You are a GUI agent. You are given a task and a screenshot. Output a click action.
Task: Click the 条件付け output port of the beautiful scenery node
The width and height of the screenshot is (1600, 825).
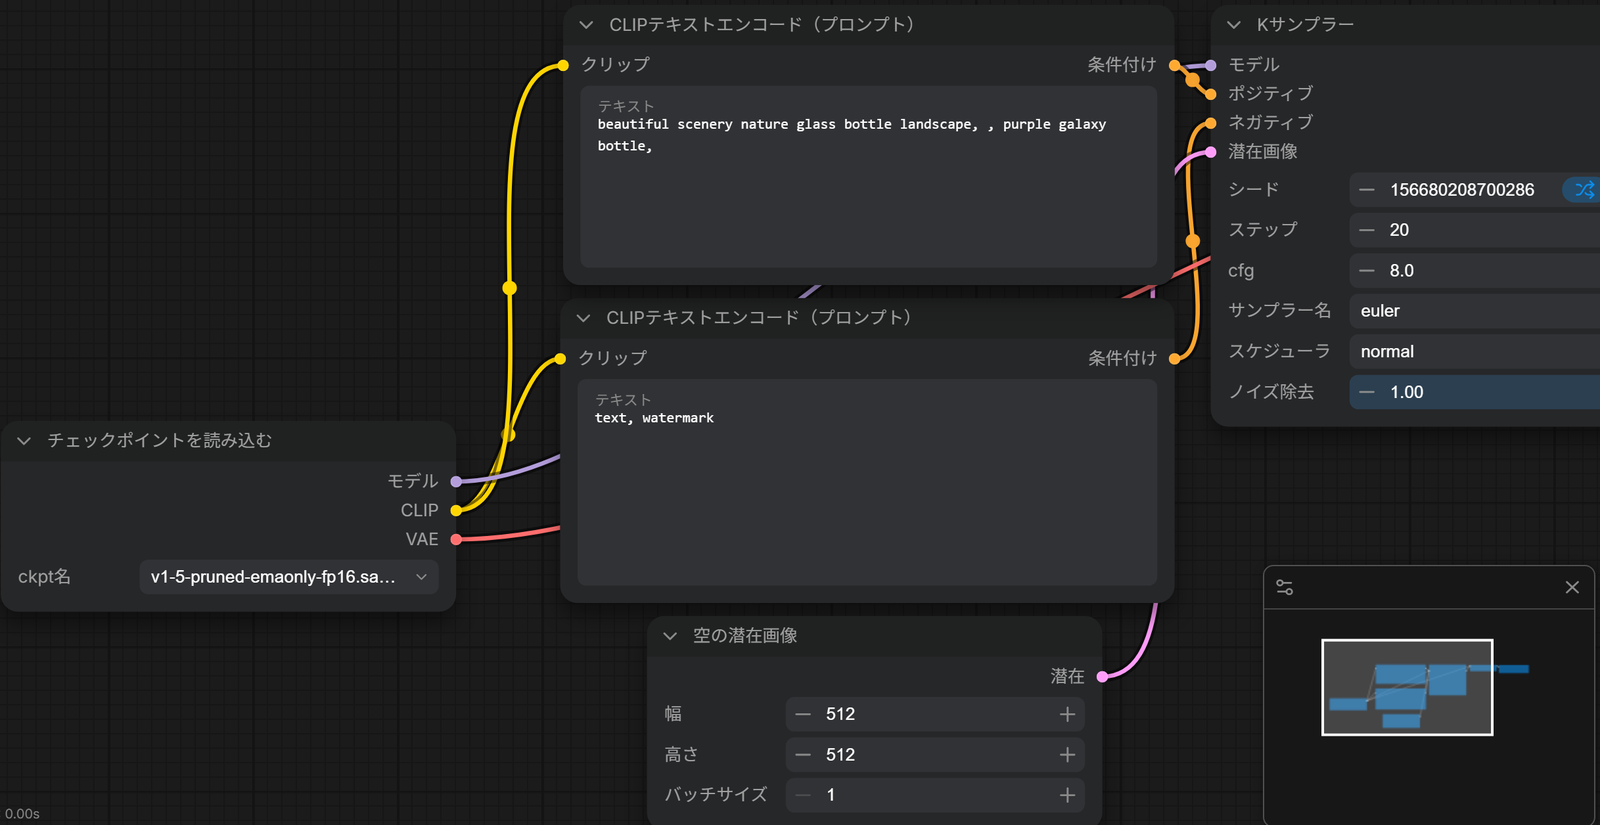[1175, 65]
